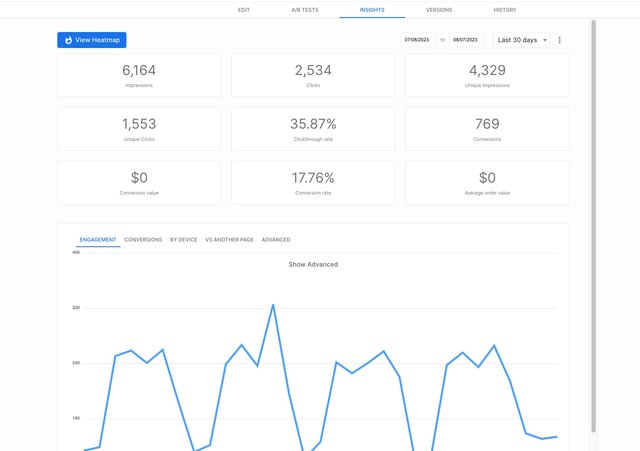This screenshot has width=640, height=451.
Task: Click the Show Advanced link
Action: [x=313, y=264]
